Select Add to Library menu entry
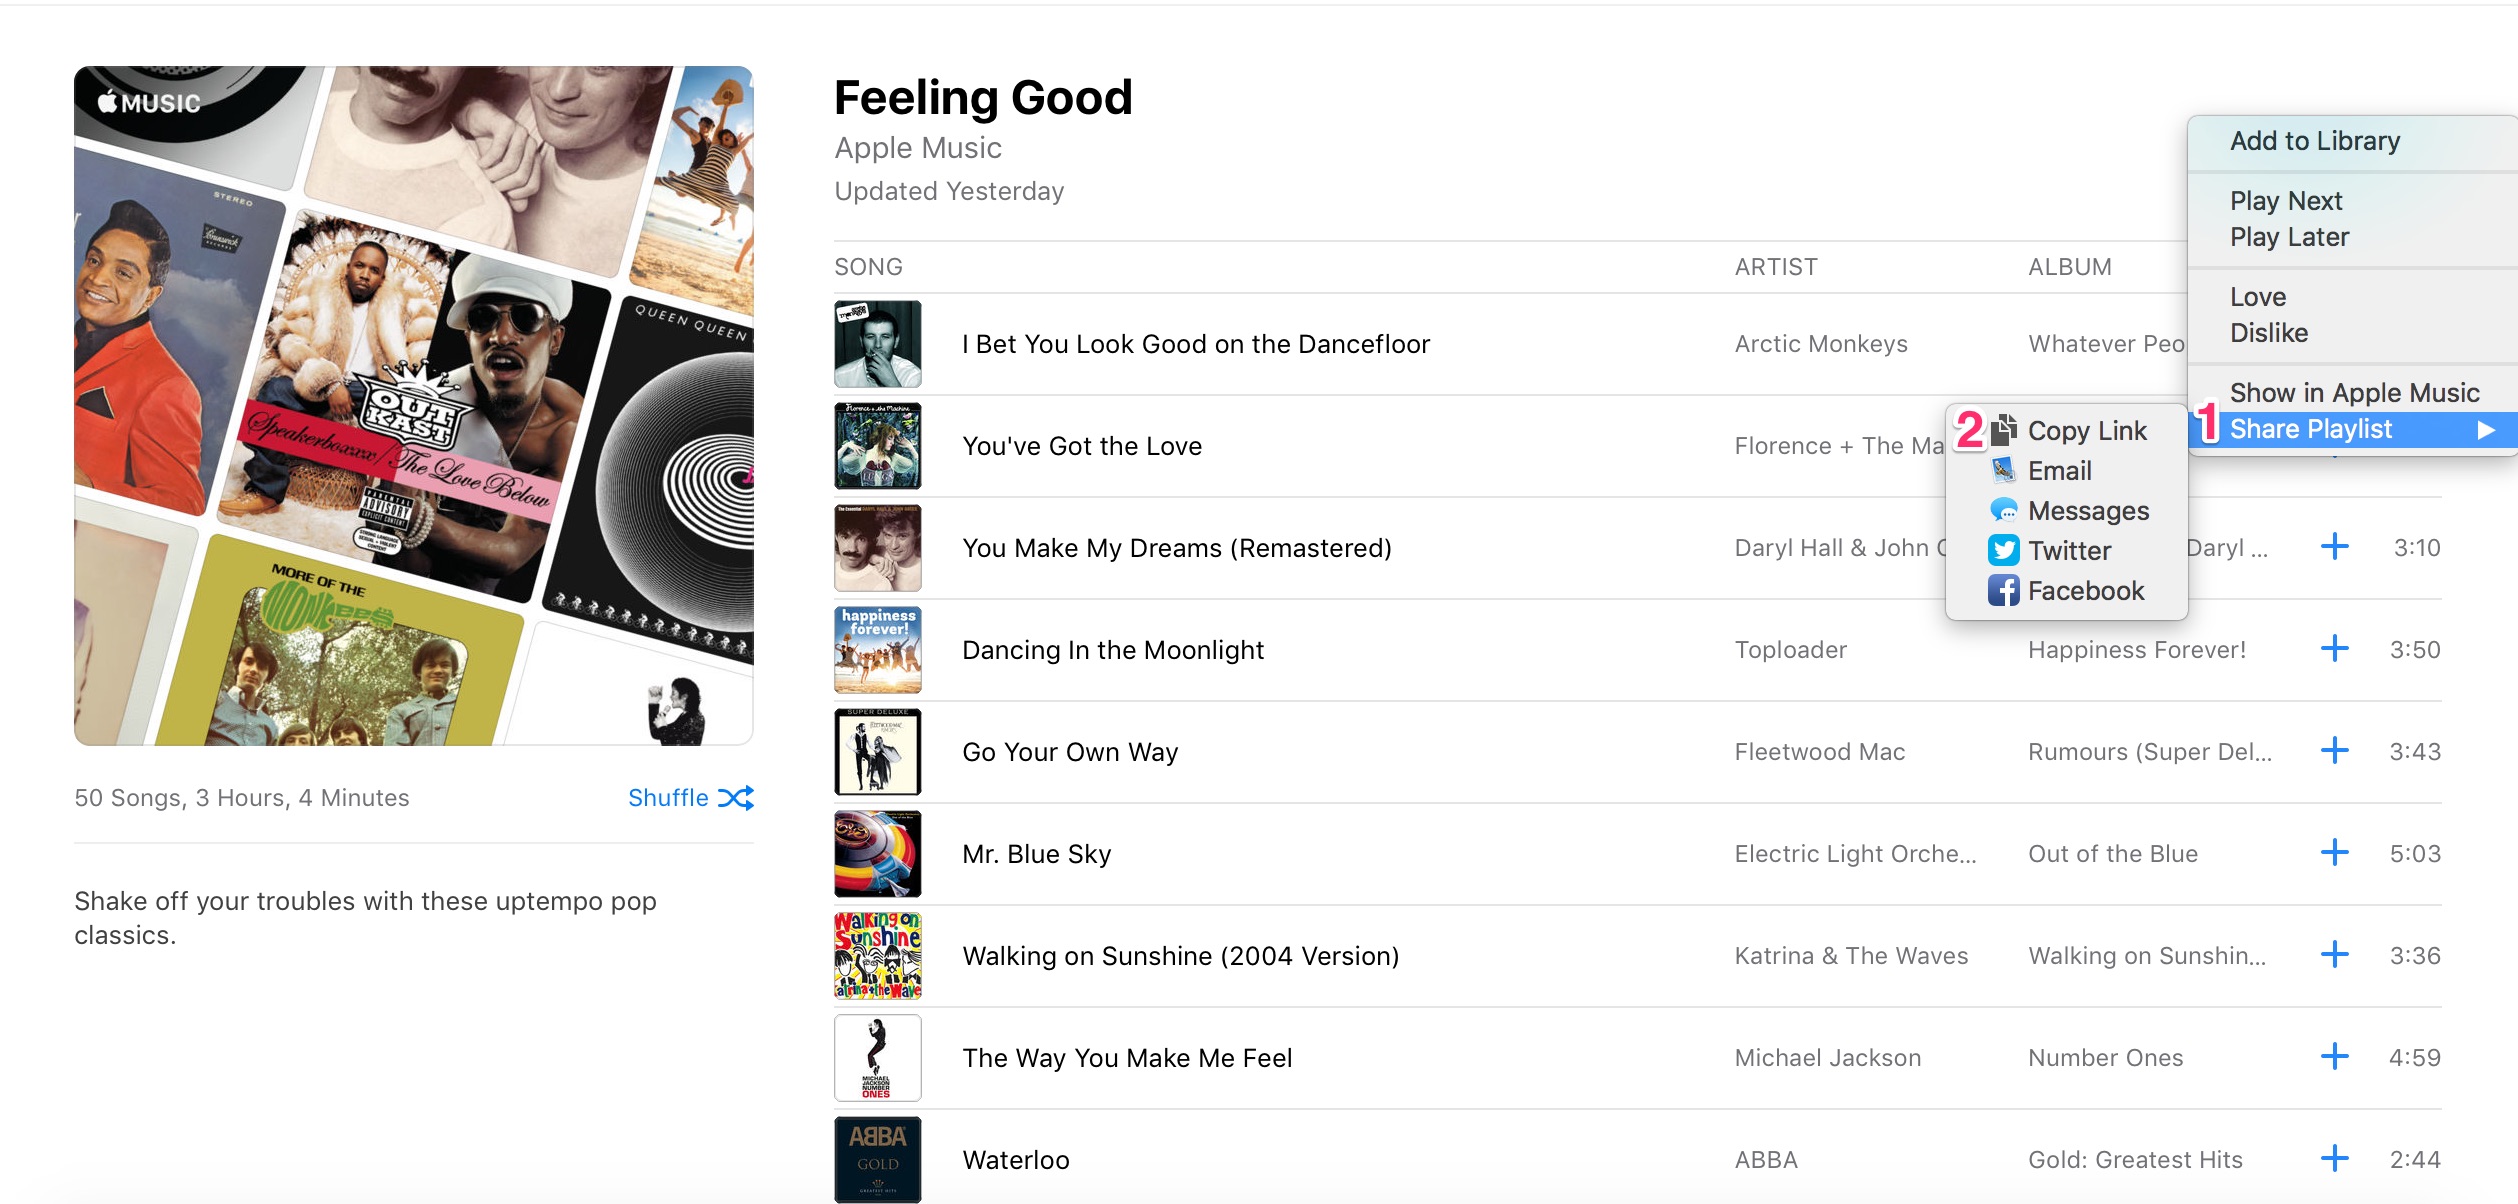 point(2314,141)
